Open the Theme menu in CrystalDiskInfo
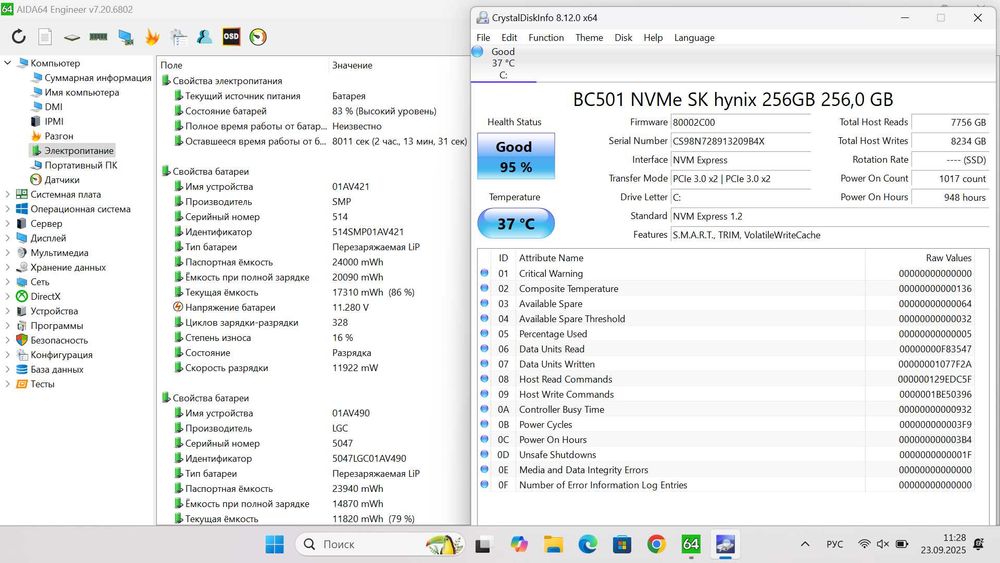Image resolution: width=1000 pixels, height=563 pixels. [x=589, y=38]
